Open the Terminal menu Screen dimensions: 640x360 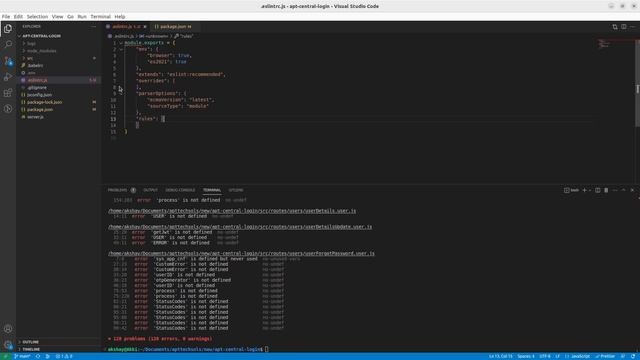tap(100, 17)
